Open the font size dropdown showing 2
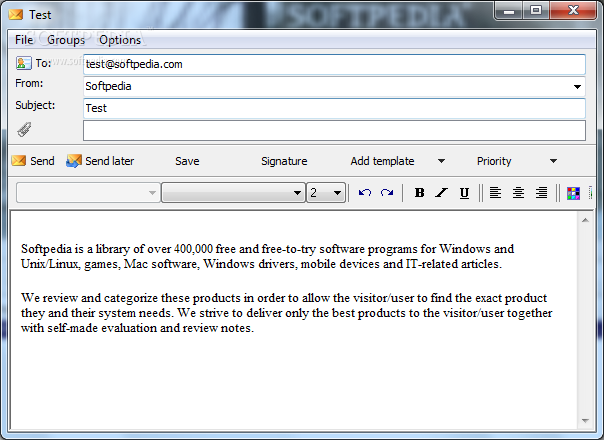This screenshot has width=604, height=440. coord(326,192)
